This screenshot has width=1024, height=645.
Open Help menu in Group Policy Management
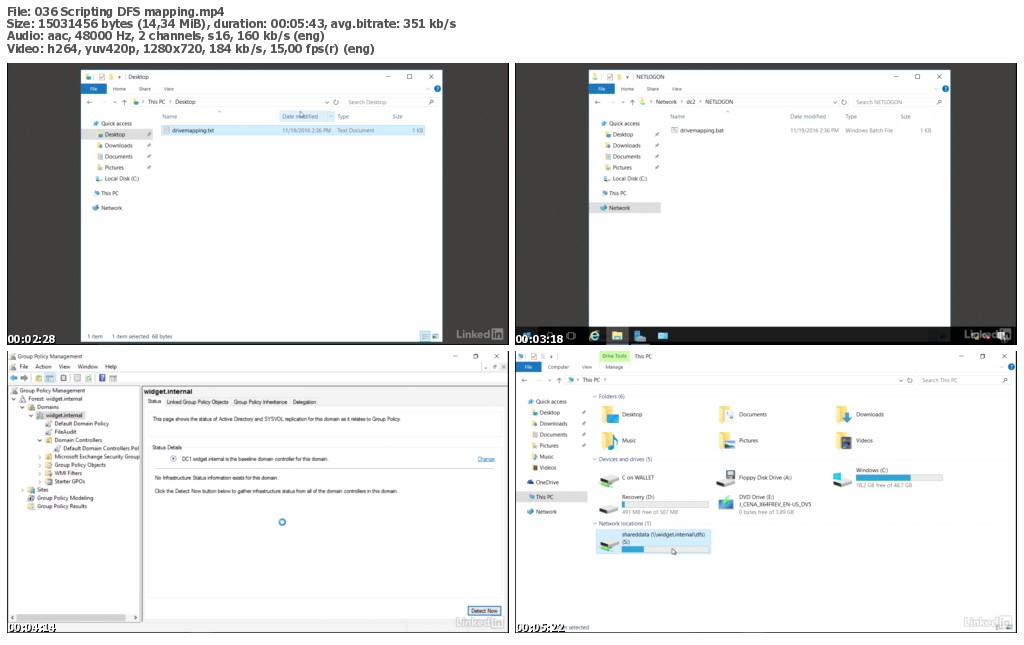point(111,367)
